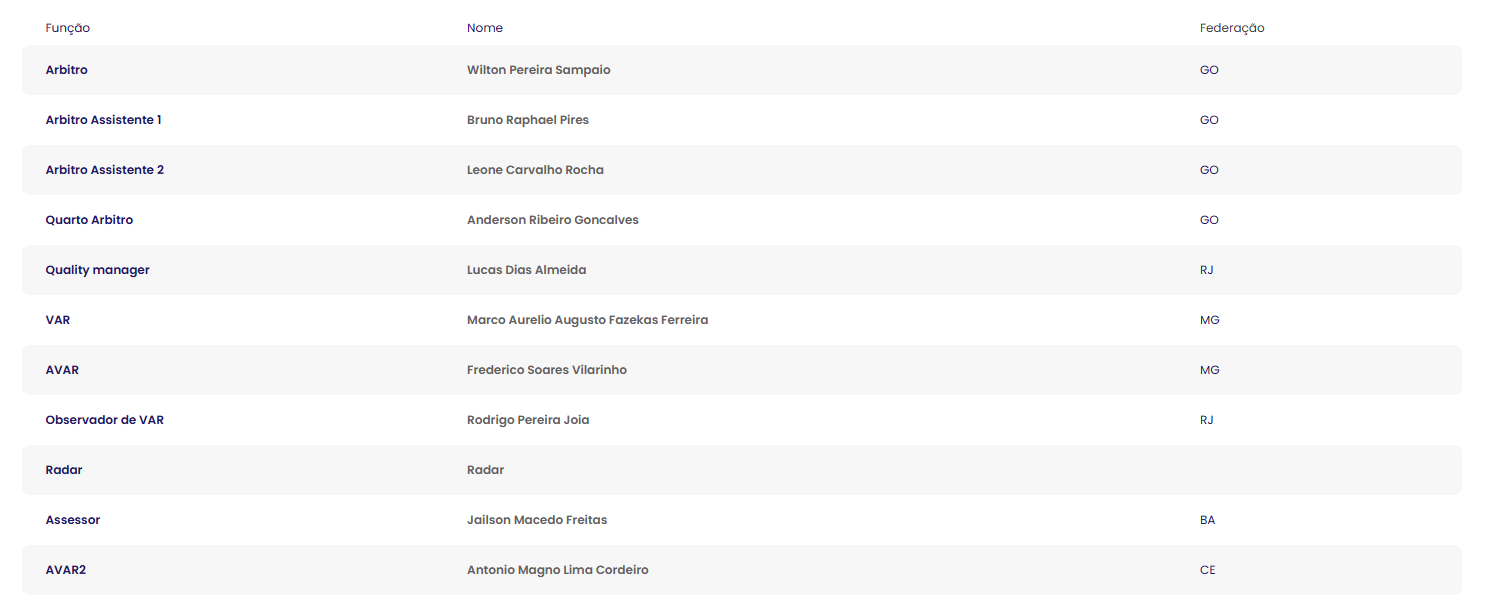The image size is (1491, 610).
Task: Click Marco Aurelio Augusto Fazekas Ferreira
Action: coord(588,320)
